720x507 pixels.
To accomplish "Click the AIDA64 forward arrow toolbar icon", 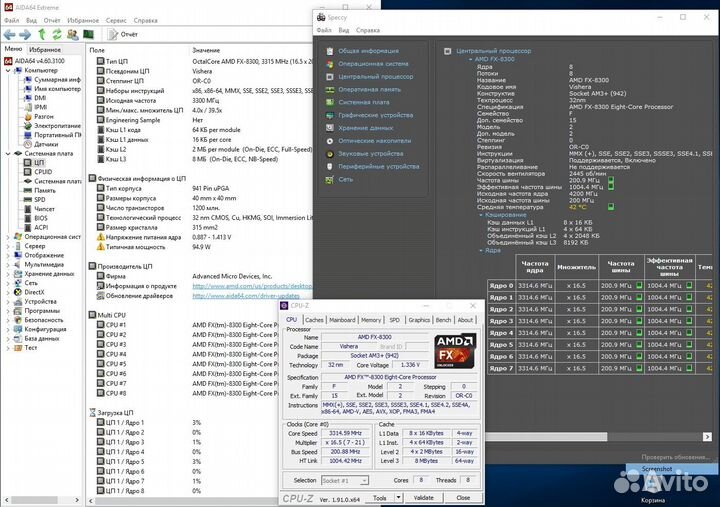I will tap(25, 34).
